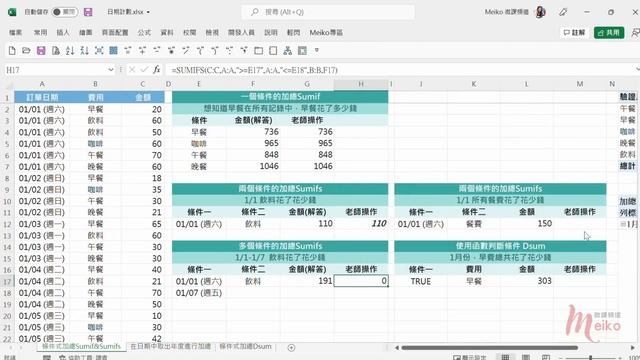
Task: Sort ascending A to Z
Action: [70, 51]
